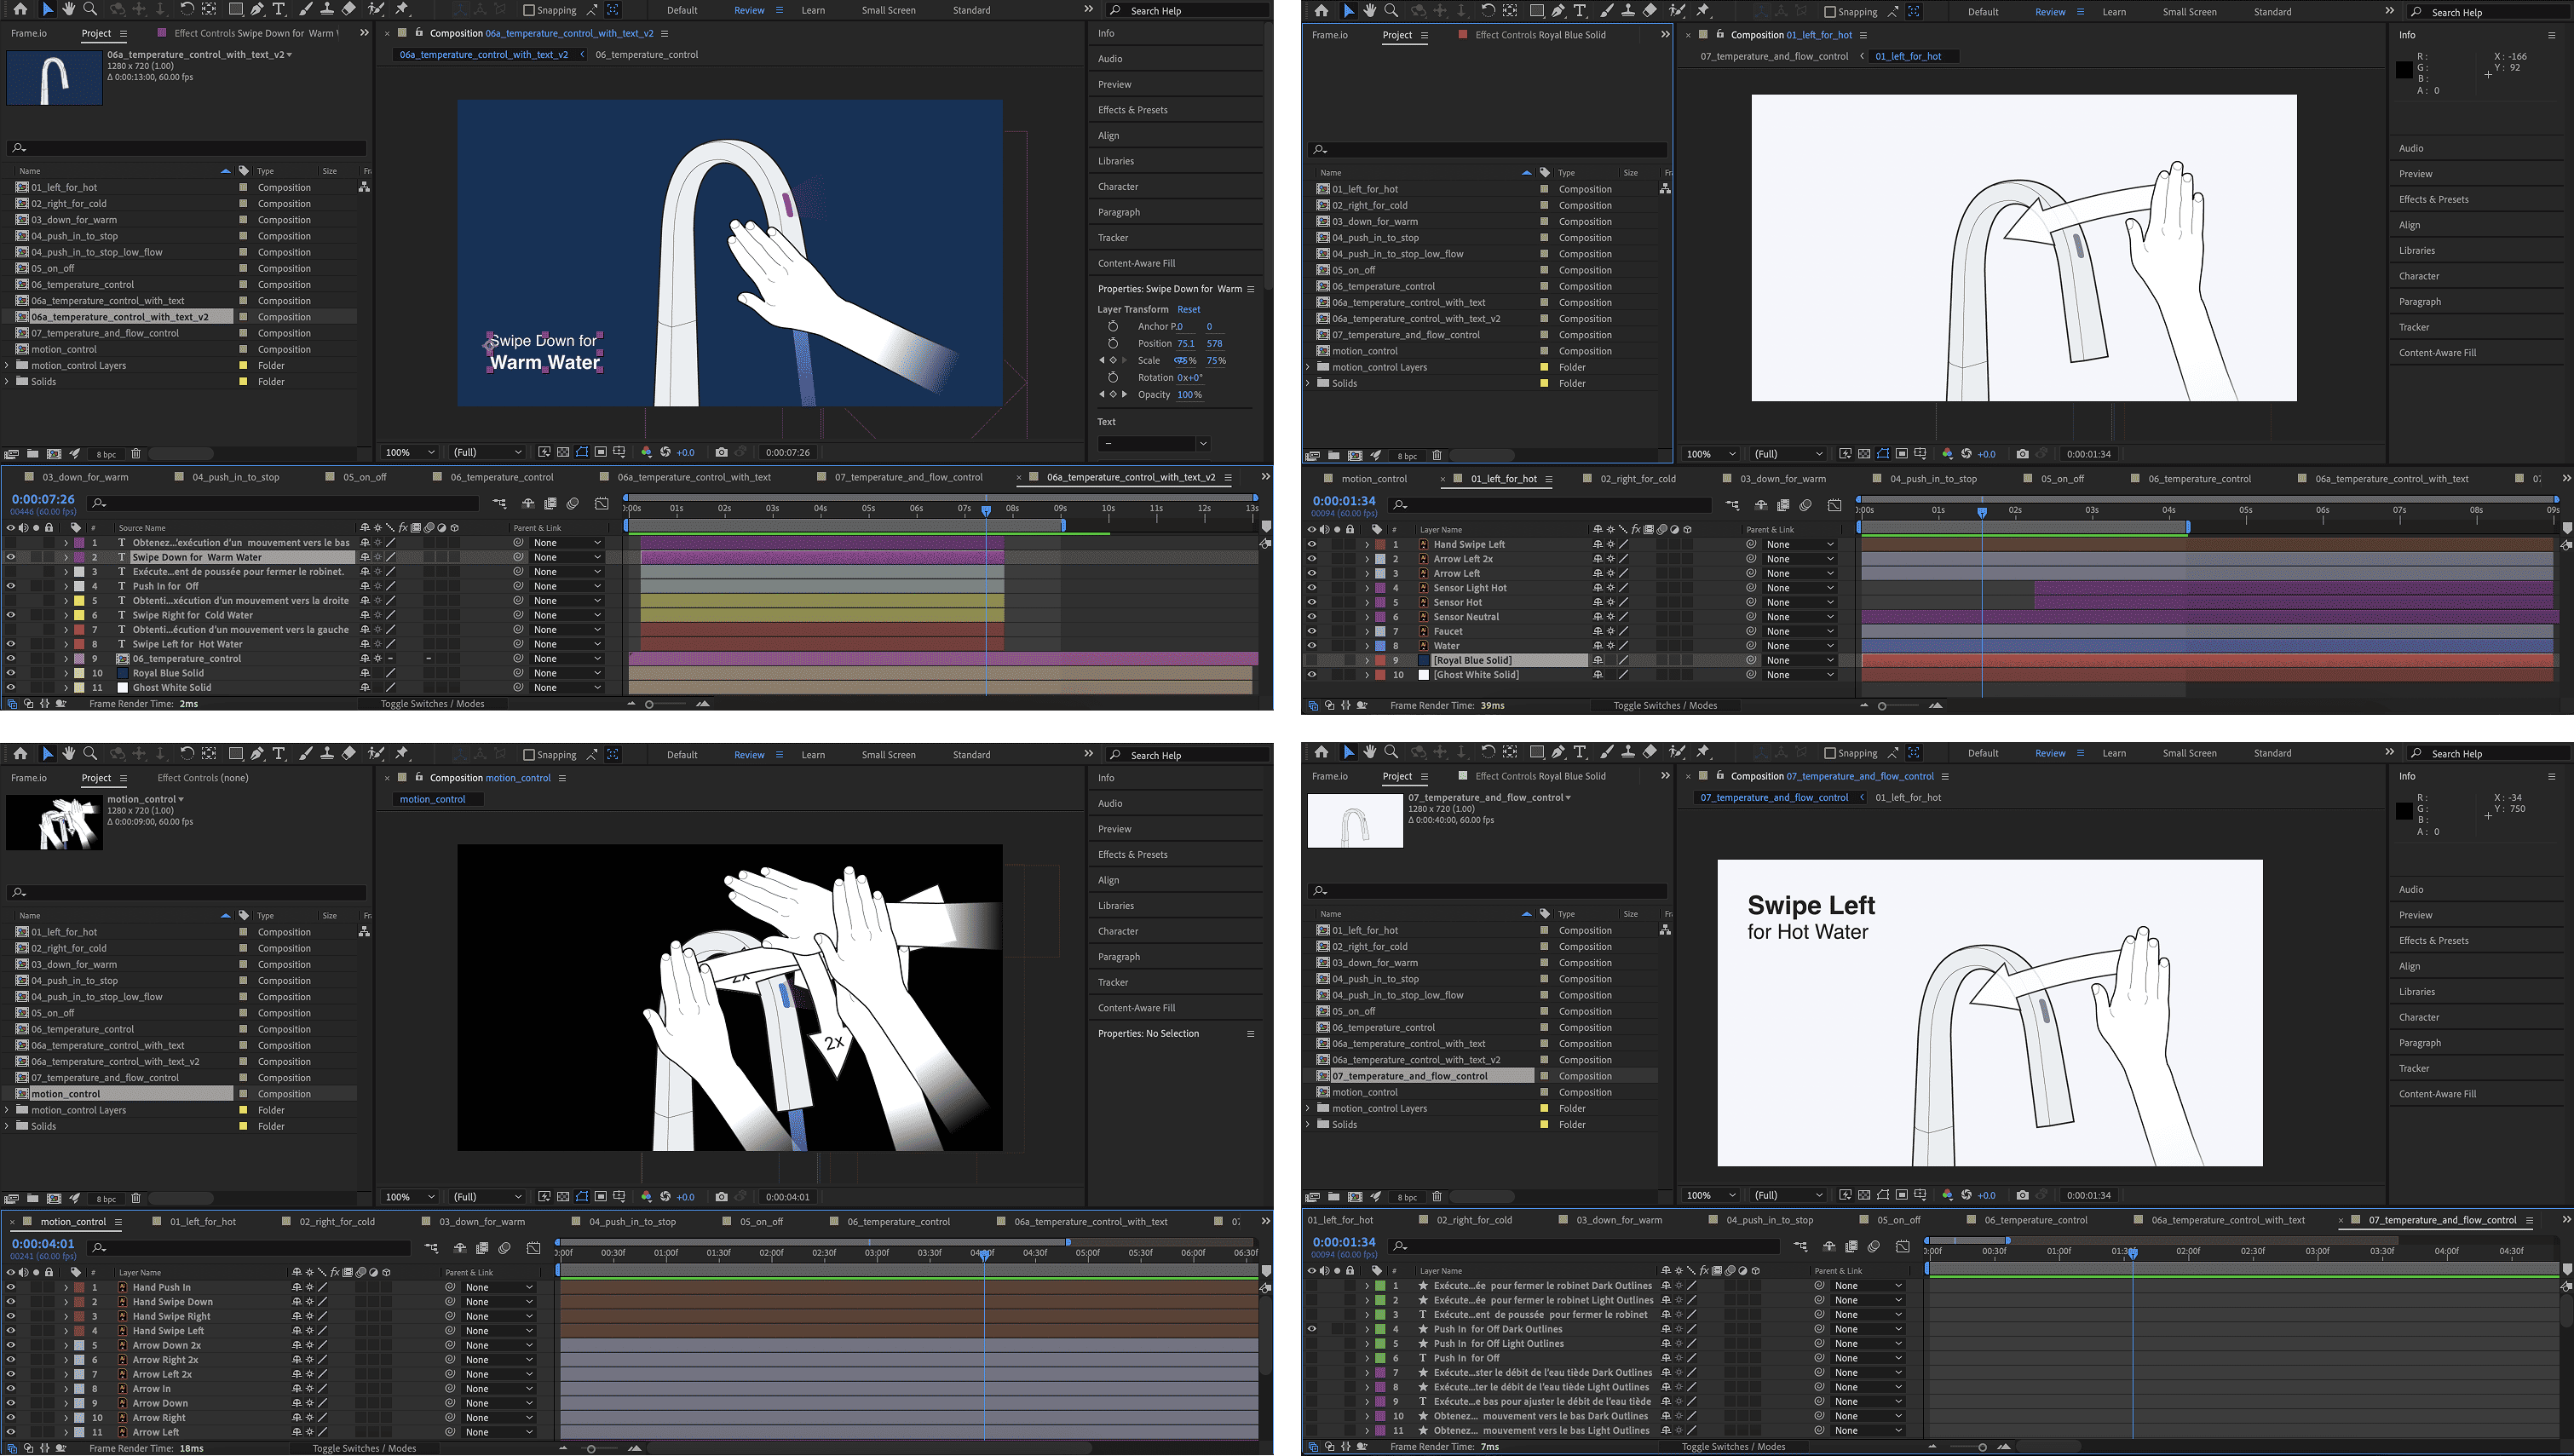Open 100% magnification dropdown in top-left viewer

410,452
